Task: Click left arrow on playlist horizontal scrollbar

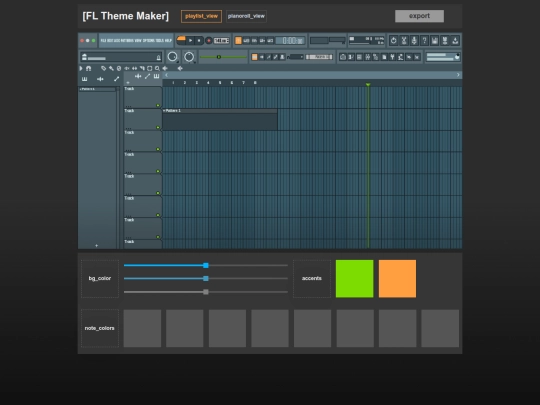Action: pyautogui.click(x=166, y=75)
